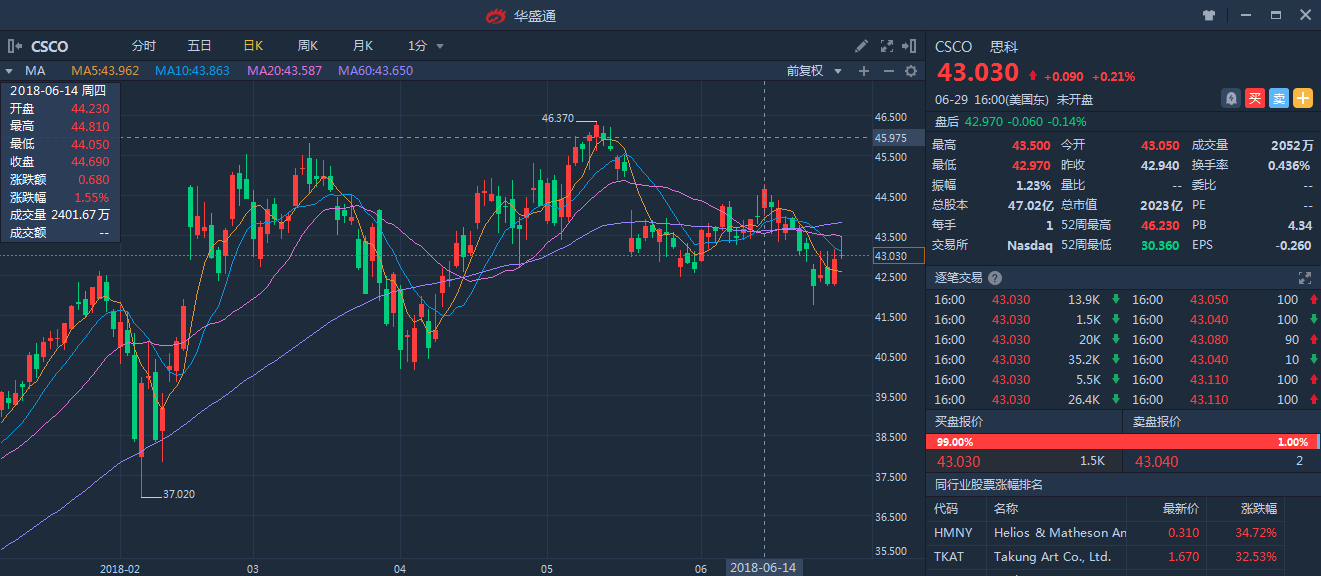Open the skin theme shirt icon

point(1209,15)
